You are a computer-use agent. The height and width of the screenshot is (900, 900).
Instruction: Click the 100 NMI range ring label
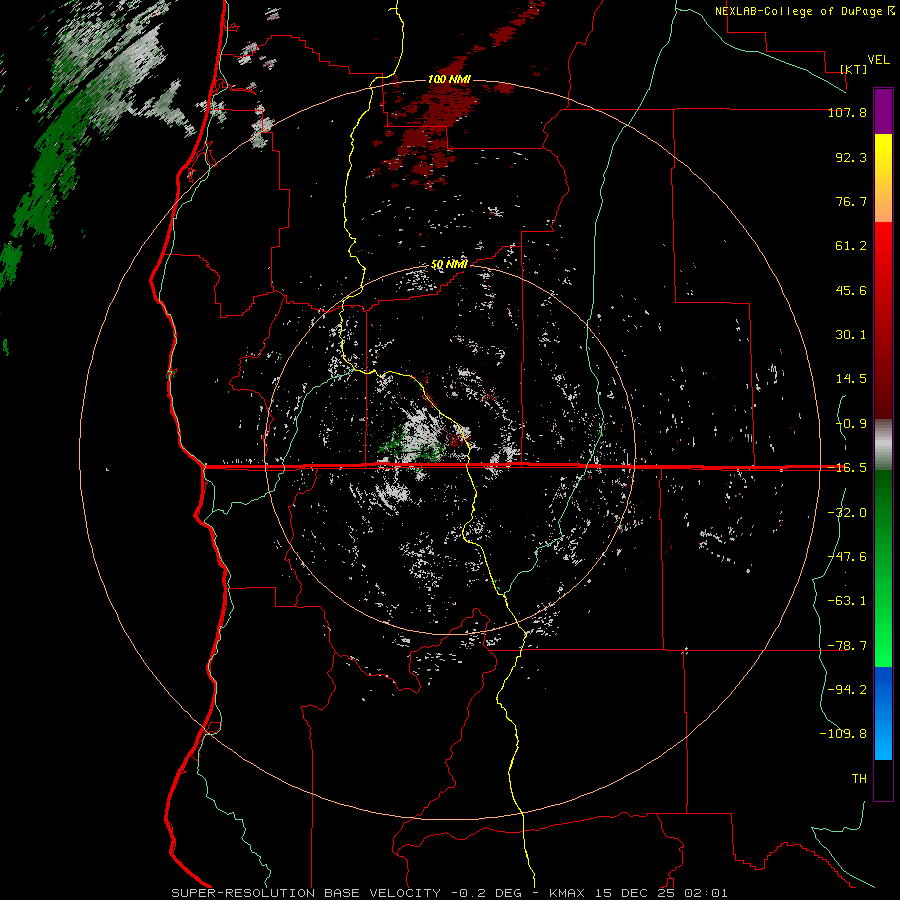pos(449,79)
